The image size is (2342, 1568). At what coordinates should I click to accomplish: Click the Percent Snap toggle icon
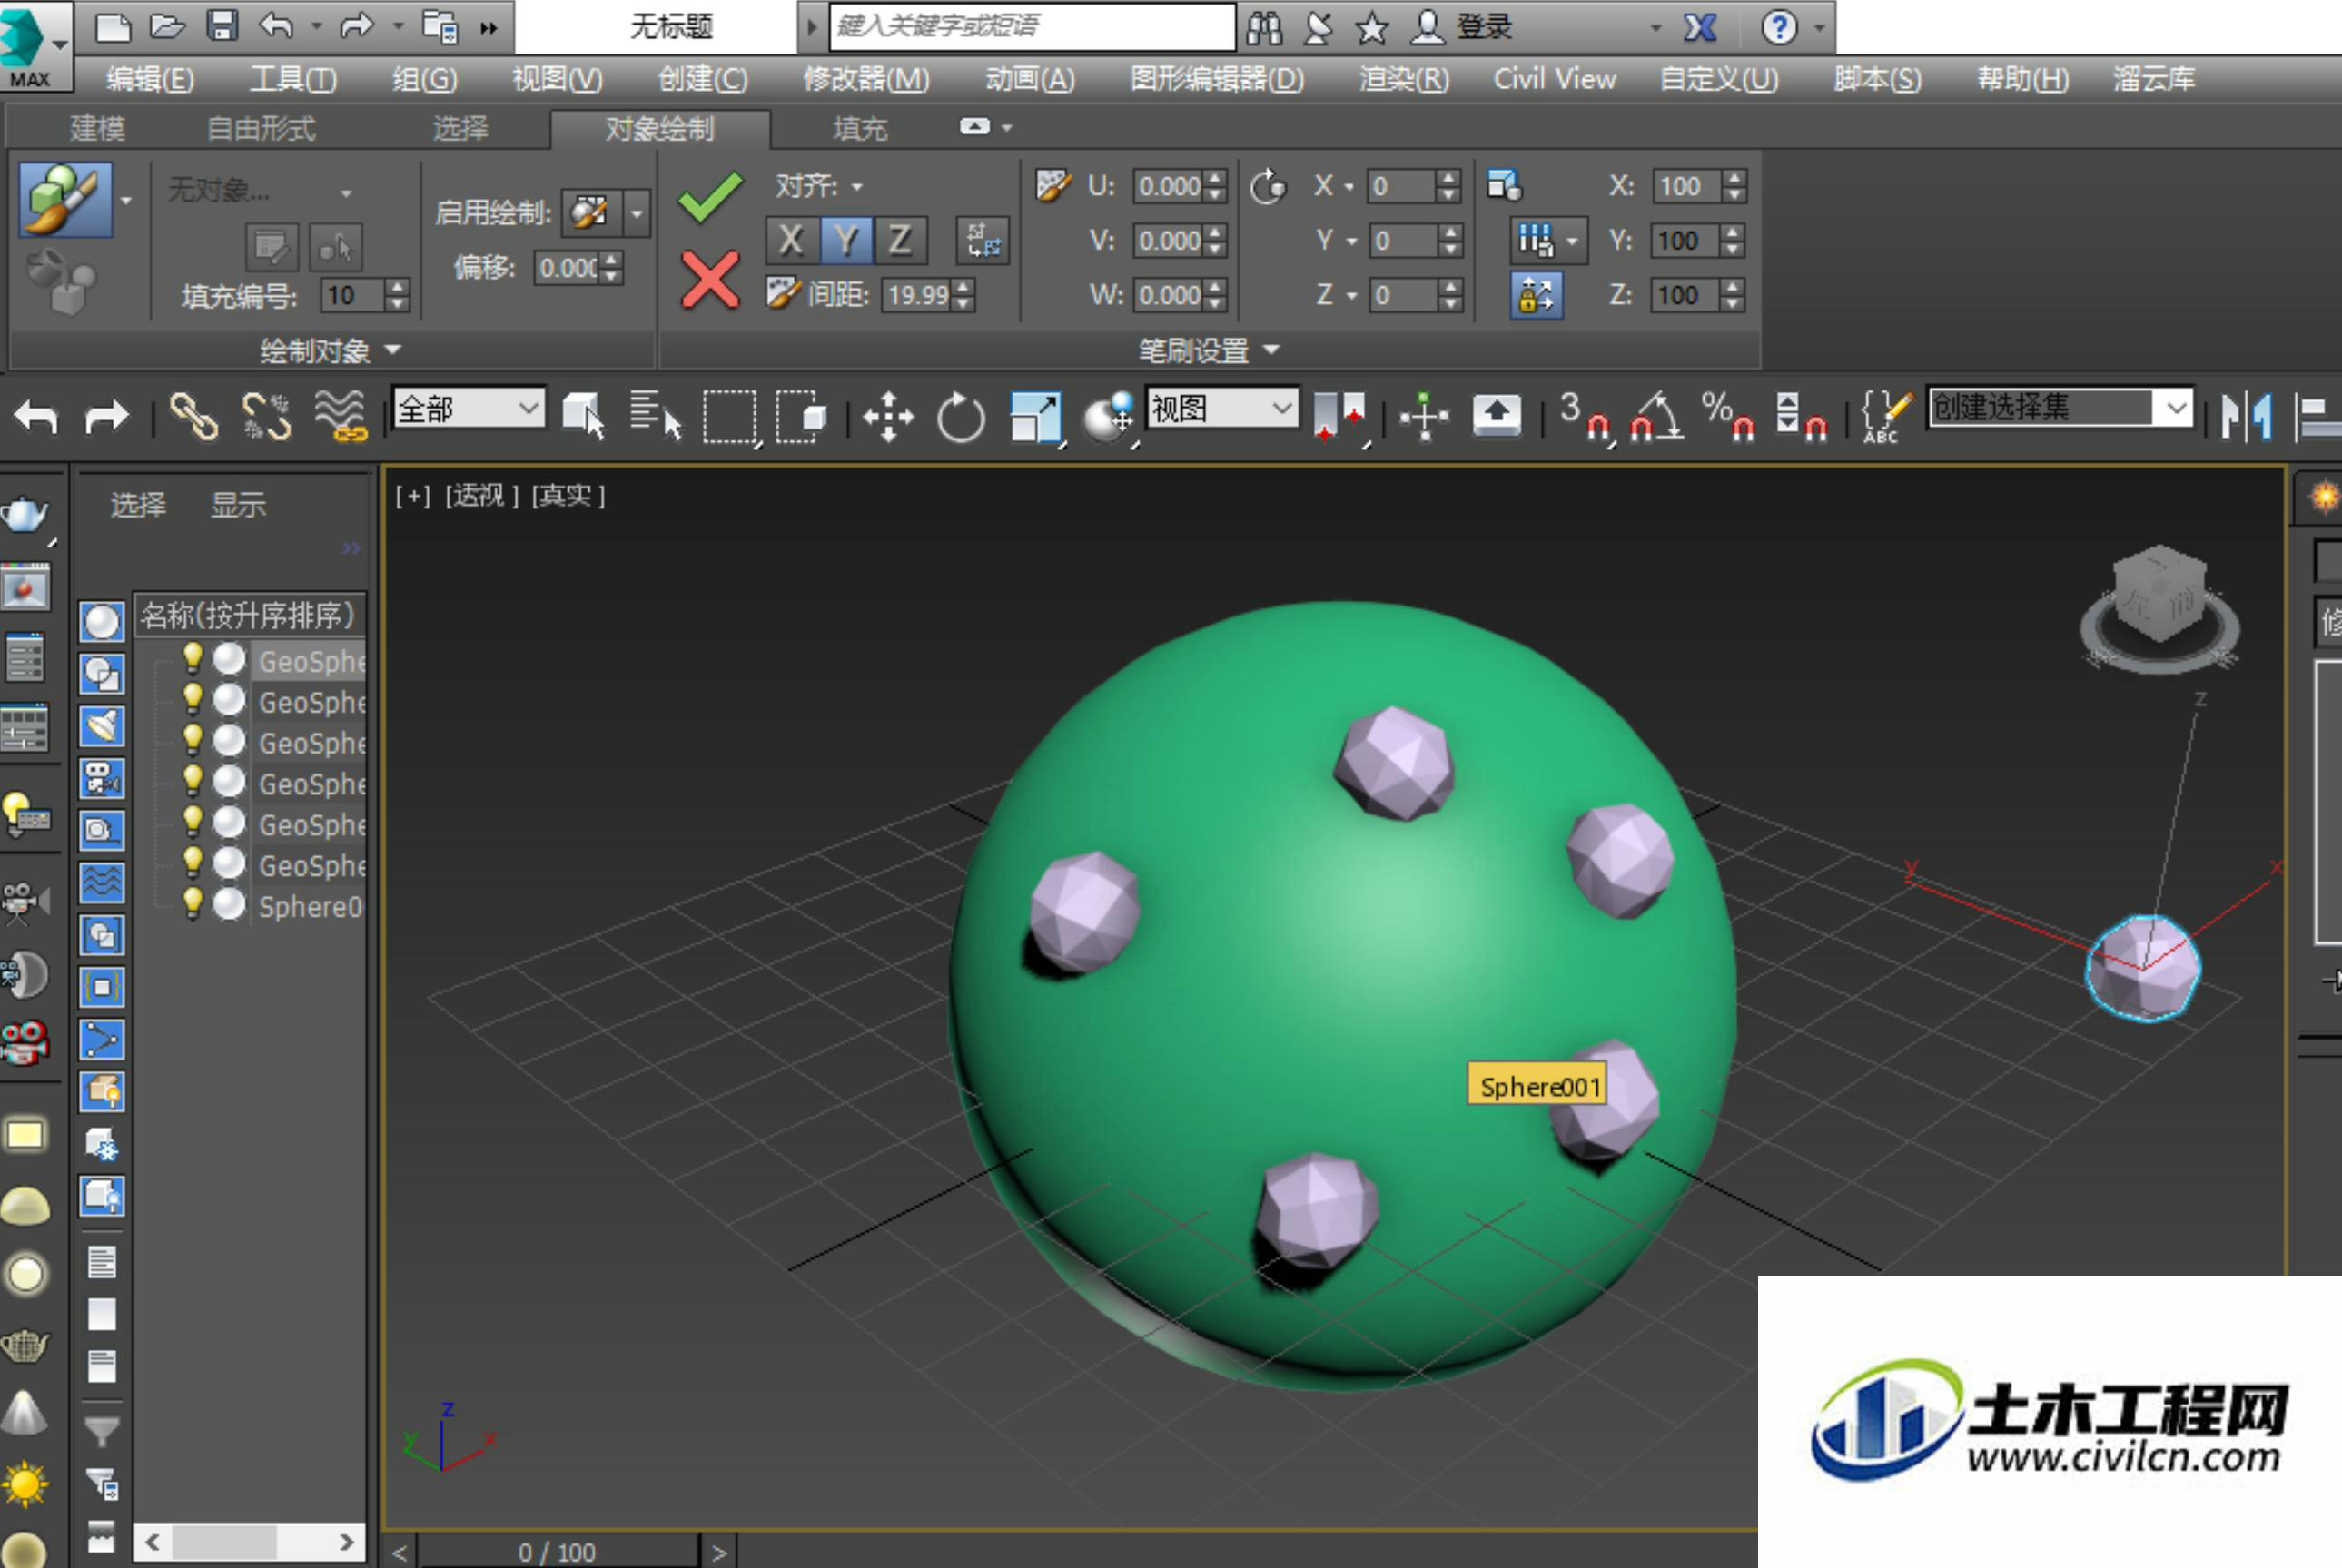coord(1729,416)
